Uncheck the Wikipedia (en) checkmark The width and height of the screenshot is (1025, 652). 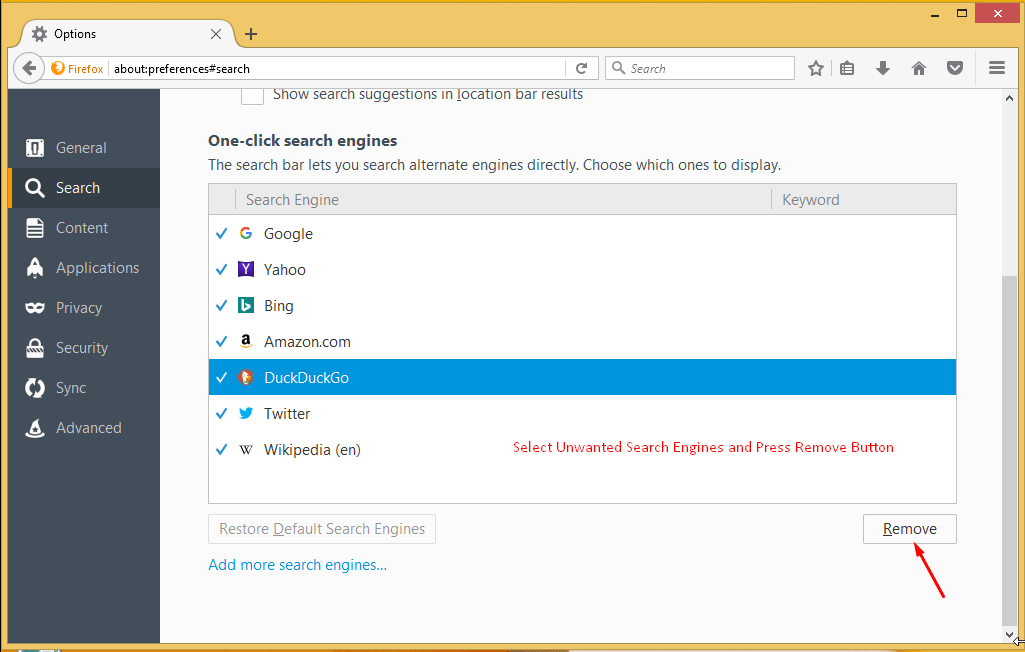pyautogui.click(x=222, y=449)
